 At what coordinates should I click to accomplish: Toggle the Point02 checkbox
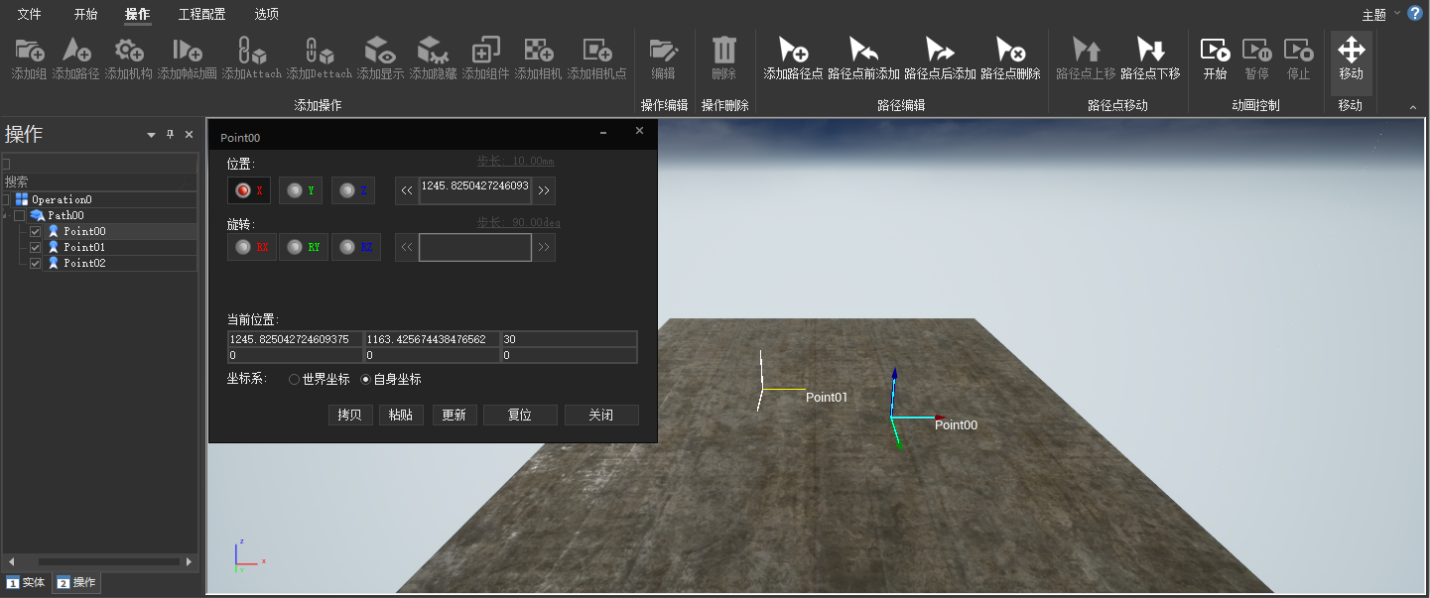point(36,263)
